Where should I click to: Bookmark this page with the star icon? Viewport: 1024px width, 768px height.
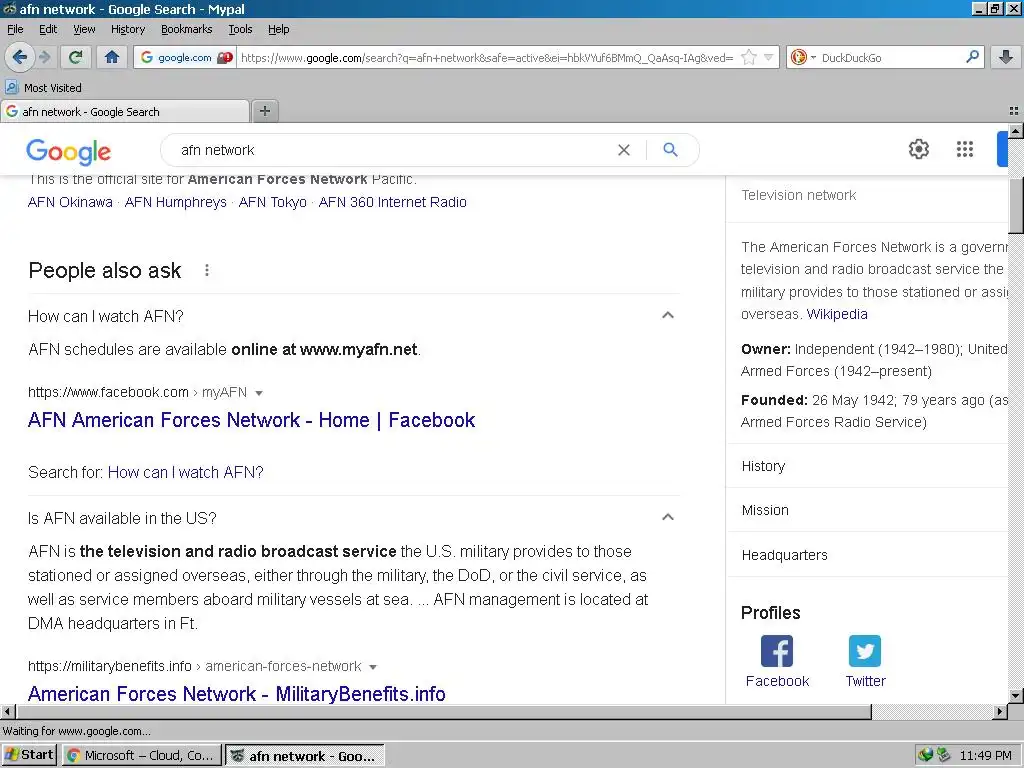tap(749, 57)
